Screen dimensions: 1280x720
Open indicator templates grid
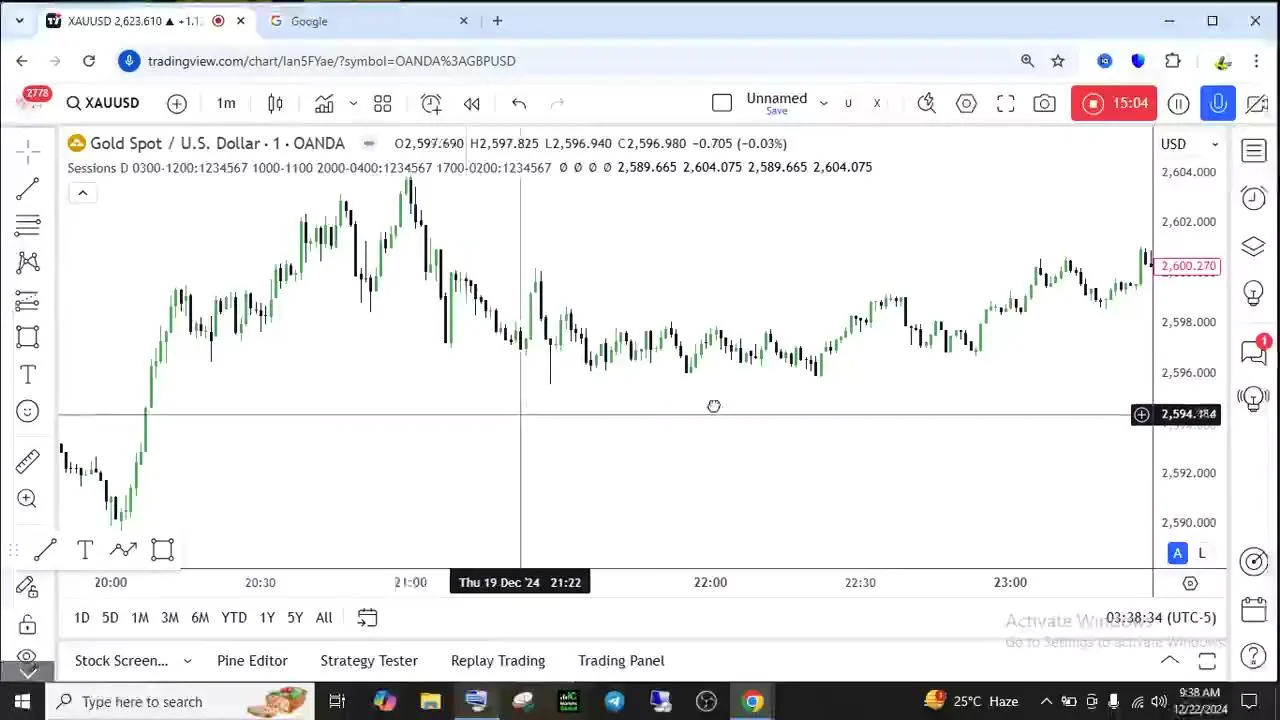(382, 103)
